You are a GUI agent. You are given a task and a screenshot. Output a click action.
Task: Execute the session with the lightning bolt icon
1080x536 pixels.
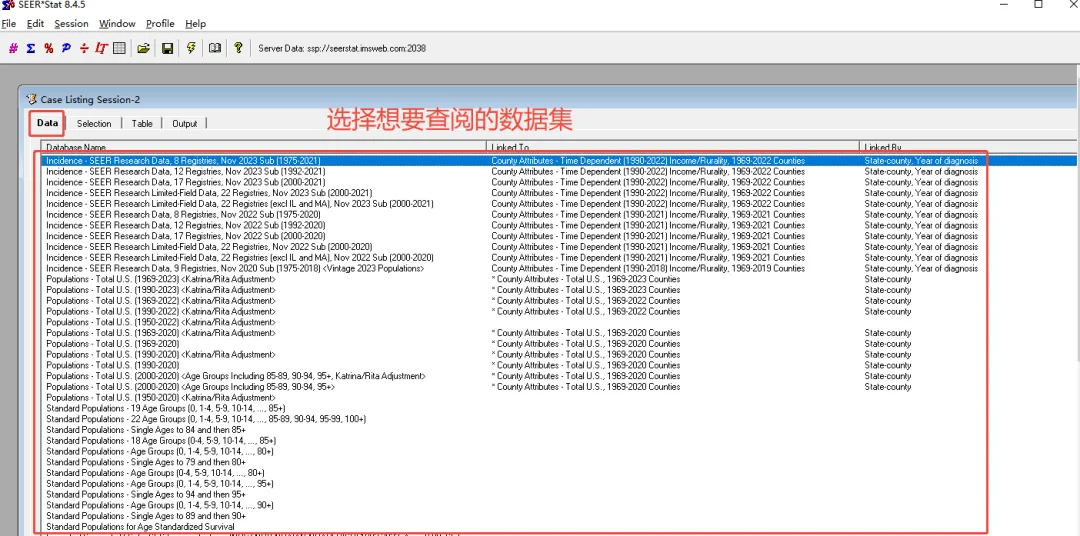coord(191,48)
